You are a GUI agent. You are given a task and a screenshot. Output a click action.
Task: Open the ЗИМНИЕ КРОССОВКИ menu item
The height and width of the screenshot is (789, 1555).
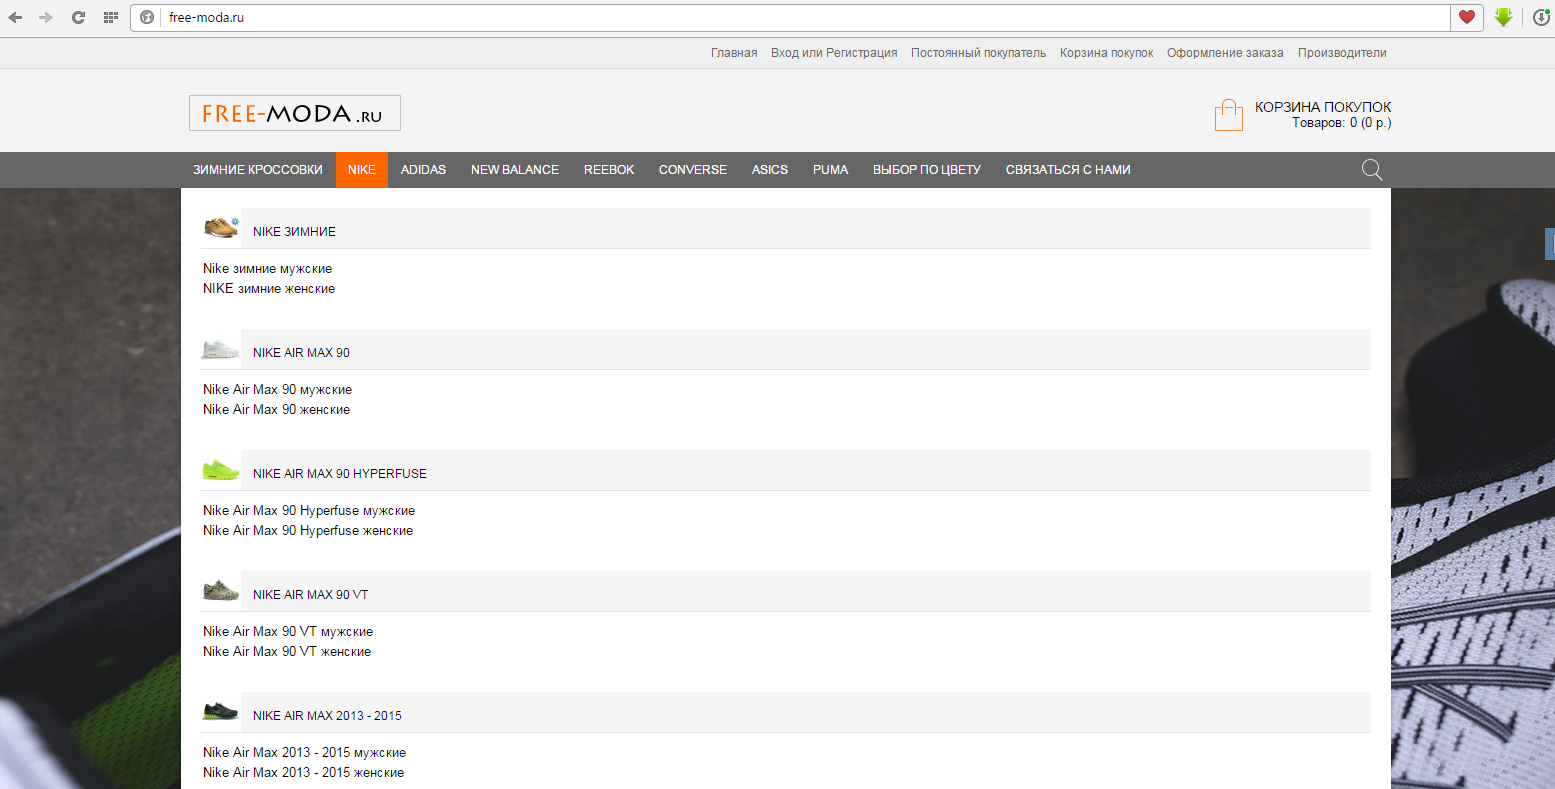258,170
